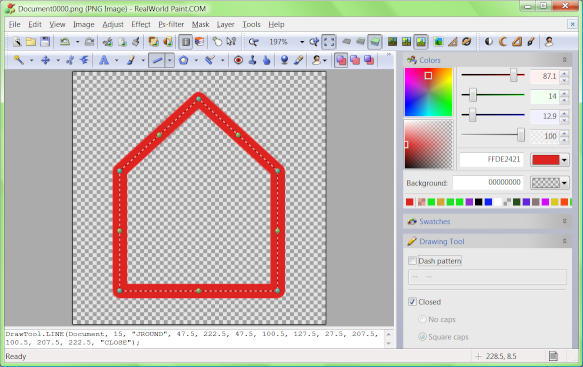Click the crescent moon icon
This screenshot has height=367, width=583.
pos(503,42)
